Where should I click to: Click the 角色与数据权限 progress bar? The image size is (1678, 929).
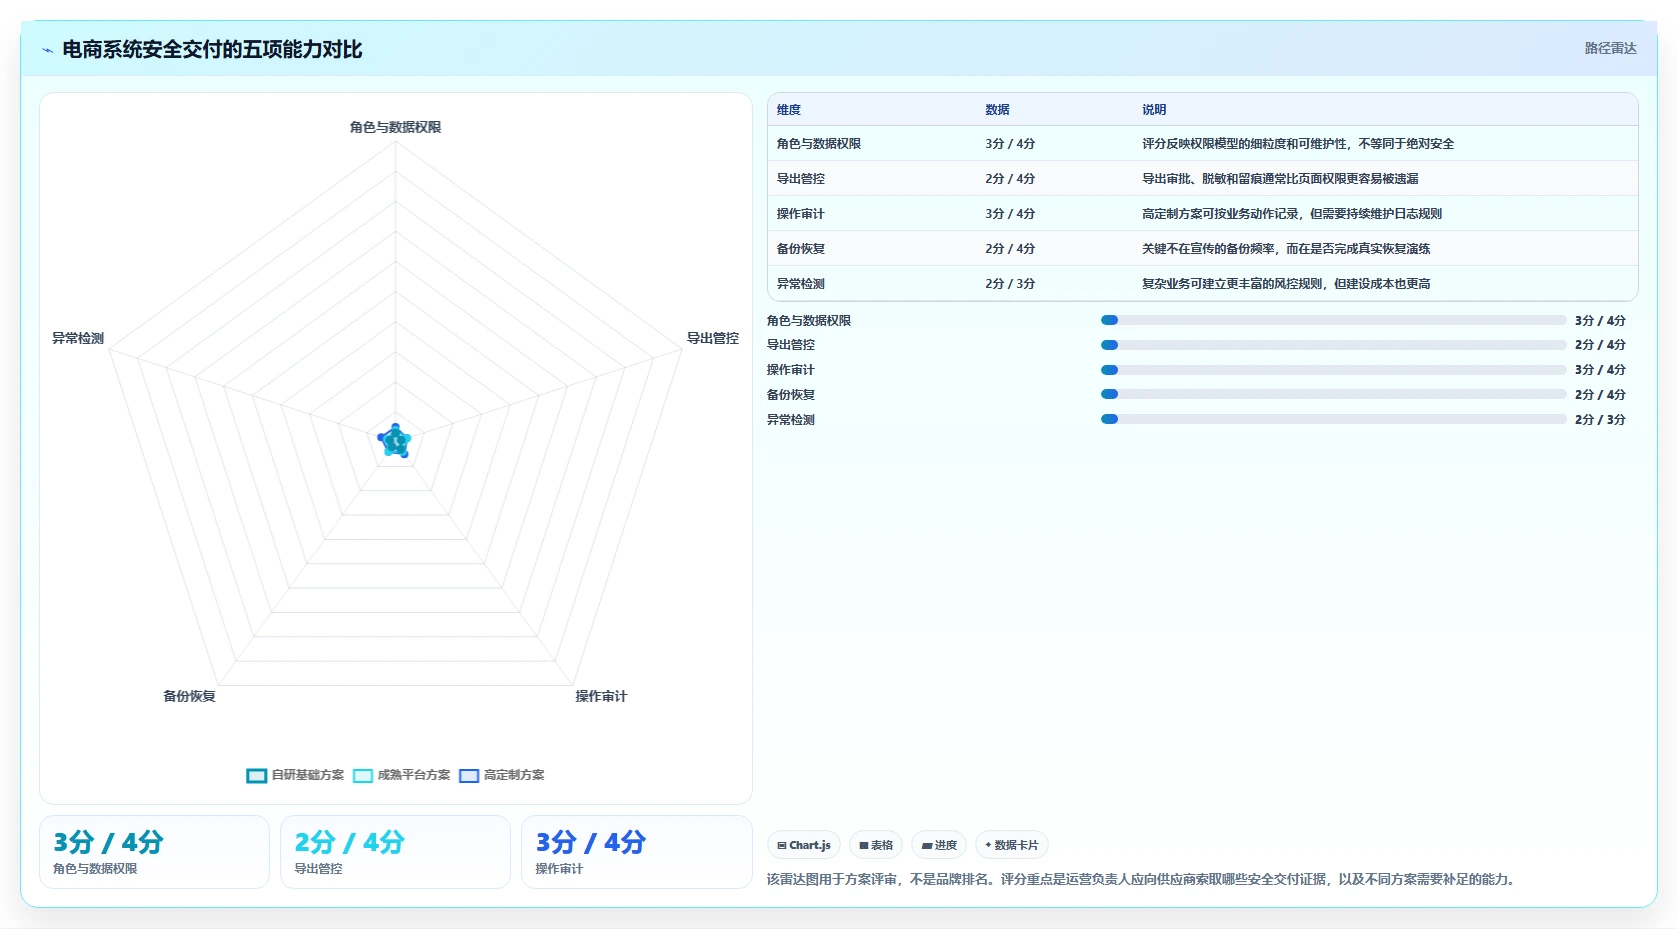(1333, 320)
